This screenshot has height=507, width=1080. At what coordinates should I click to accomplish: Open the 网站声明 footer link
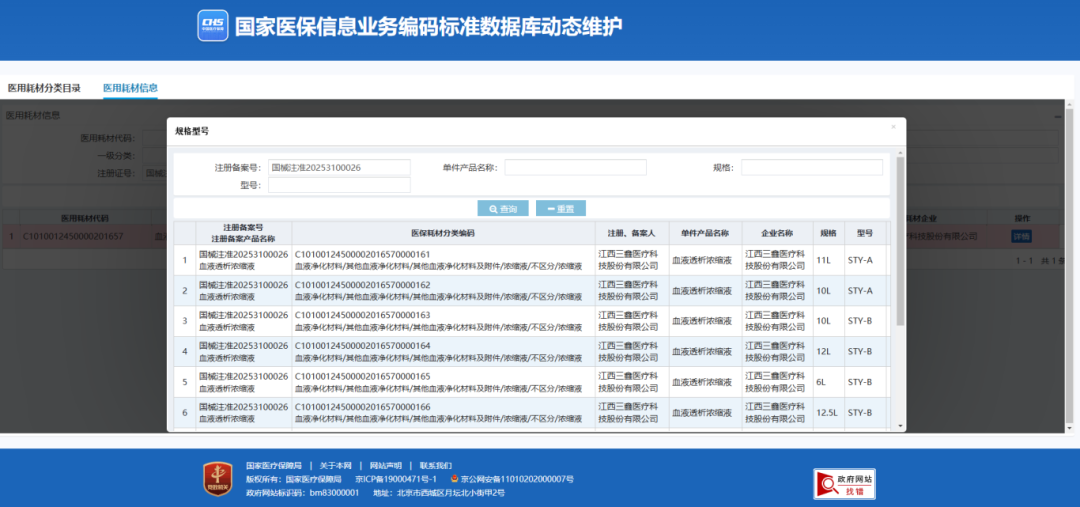(385, 466)
